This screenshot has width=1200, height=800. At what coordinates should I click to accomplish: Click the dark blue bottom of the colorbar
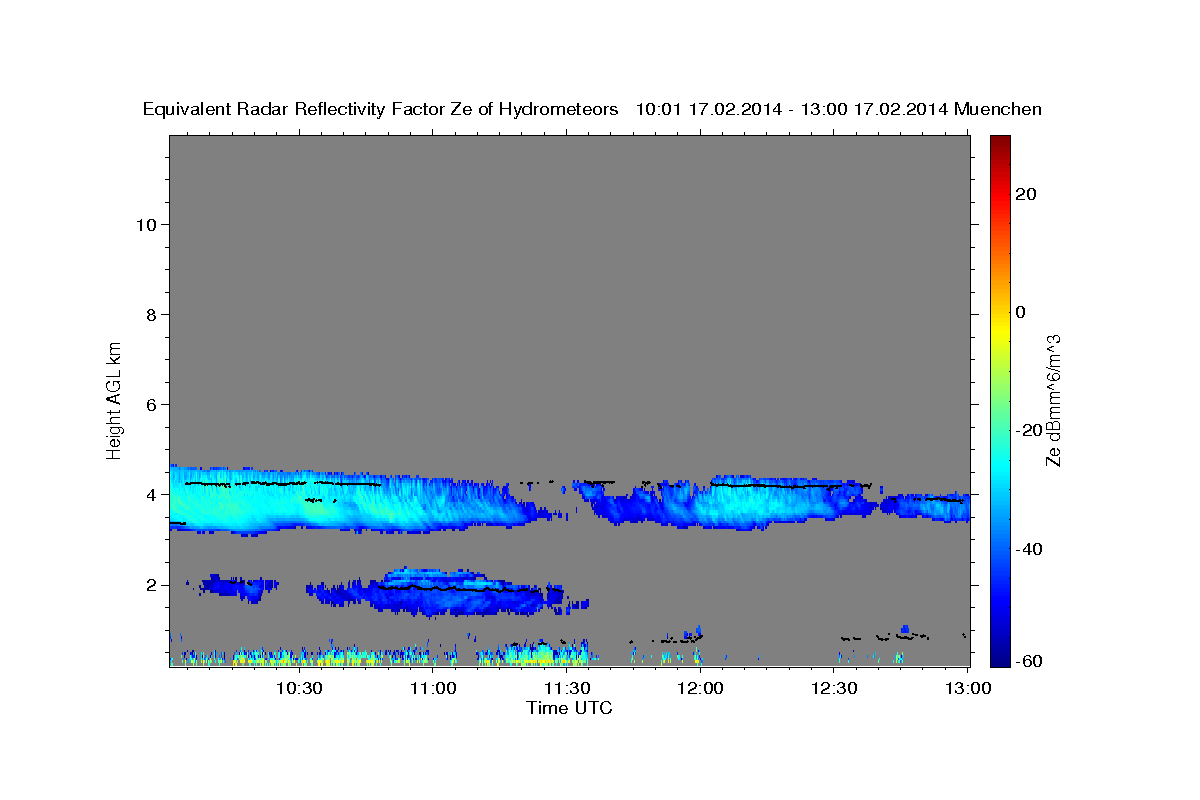pos(1000,659)
